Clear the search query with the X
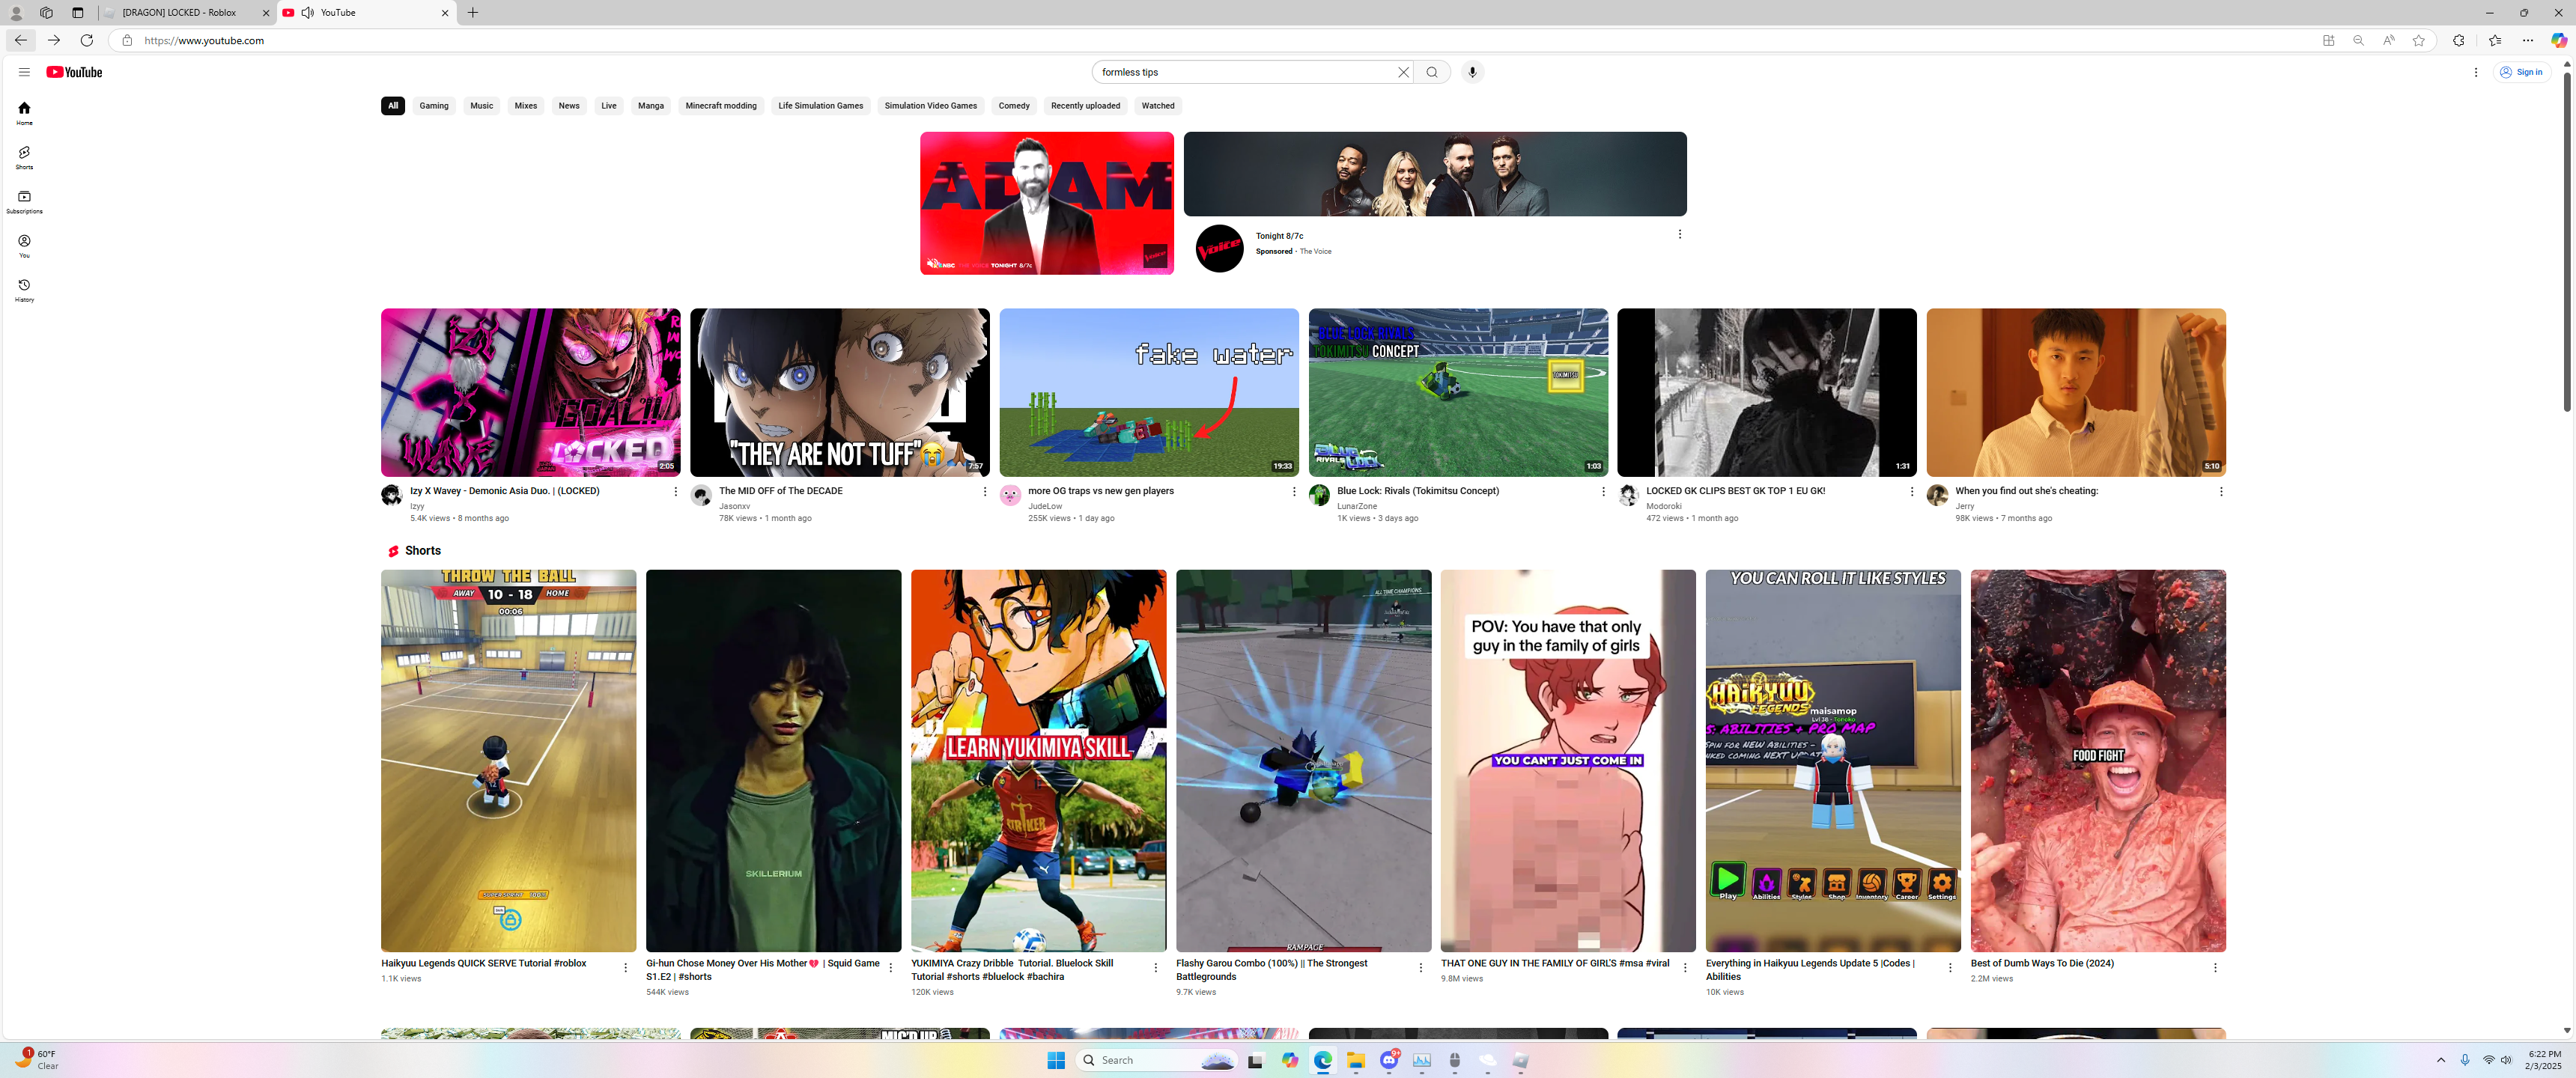 coord(1403,72)
